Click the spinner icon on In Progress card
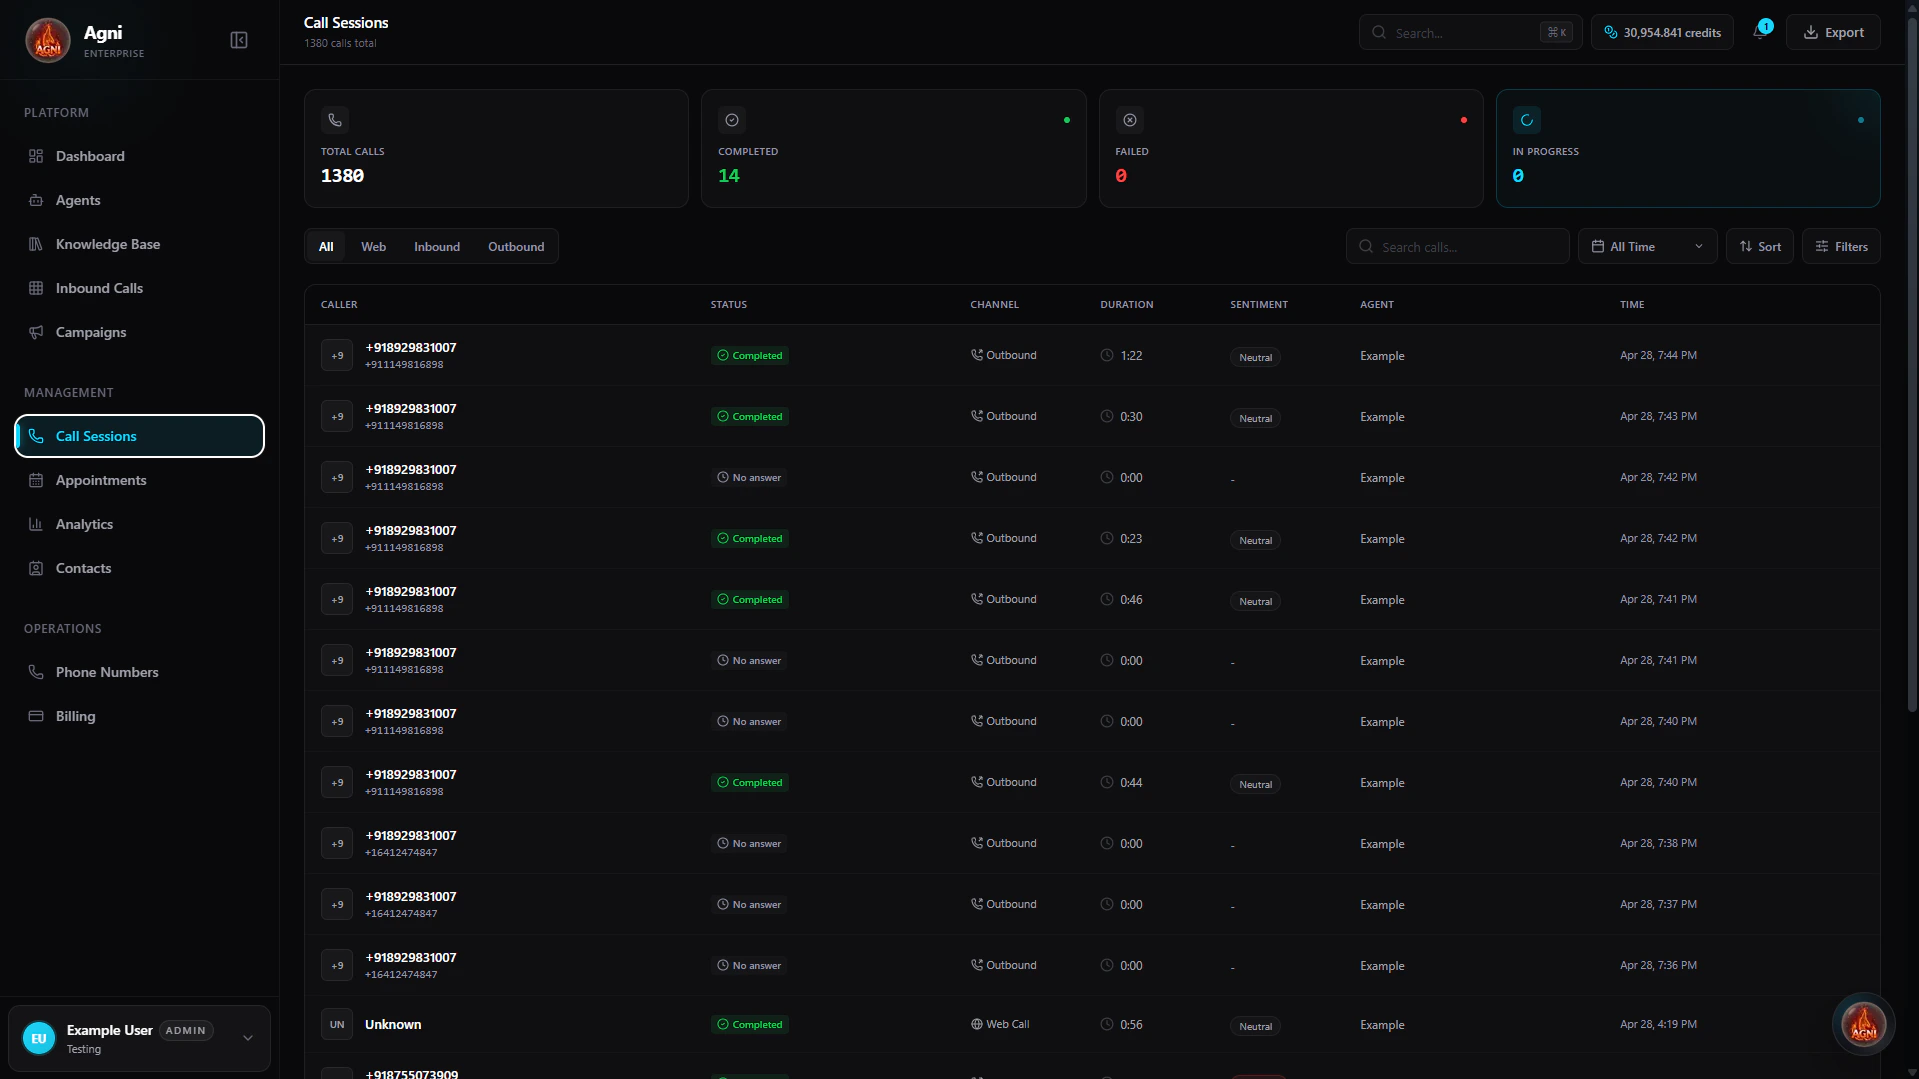1919x1079 pixels. coord(1527,120)
